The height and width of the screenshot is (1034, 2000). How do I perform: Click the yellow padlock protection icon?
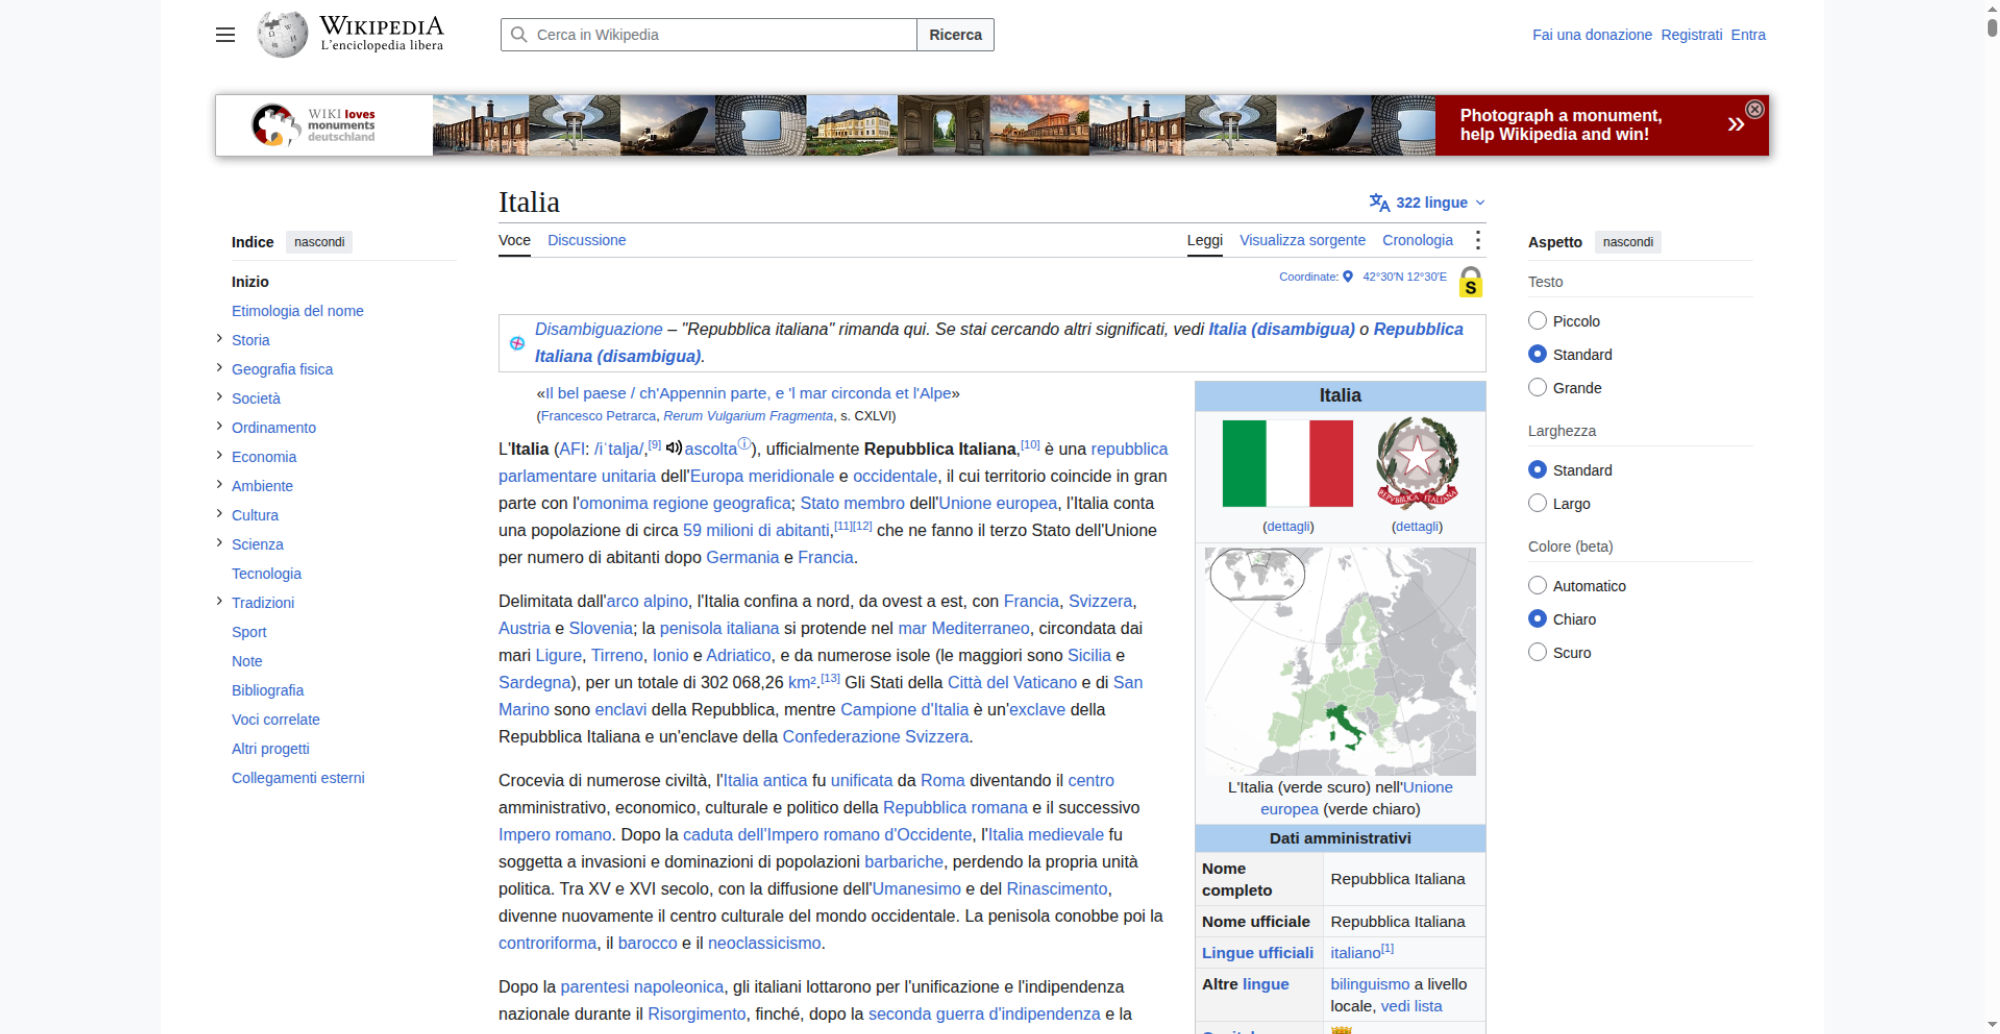click(1470, 282)
